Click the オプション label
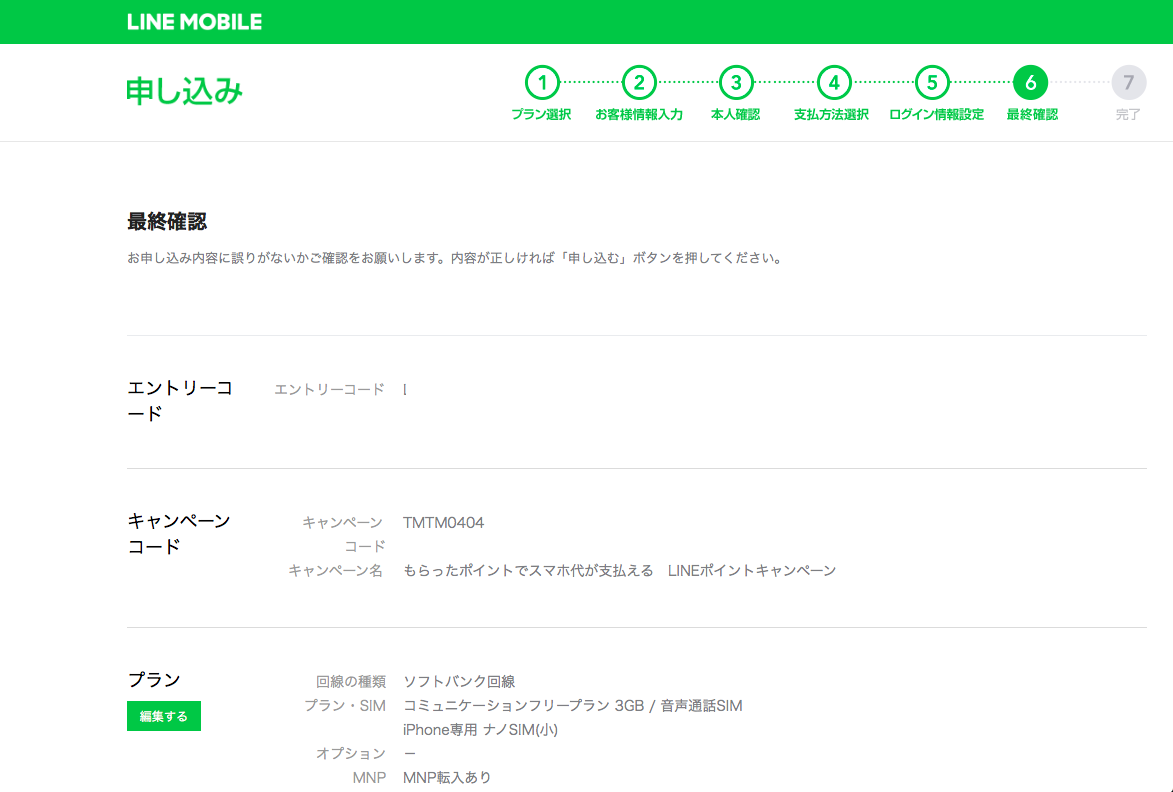 click(351, 753)
